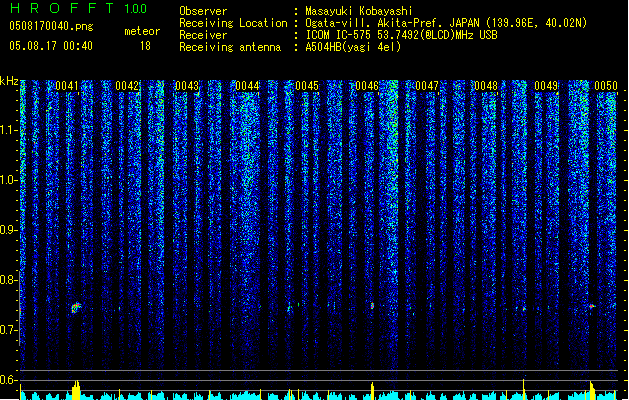Click the 0.8 frequency axis label
Screen dimensions: 629x400
click(x=8, y=280)
